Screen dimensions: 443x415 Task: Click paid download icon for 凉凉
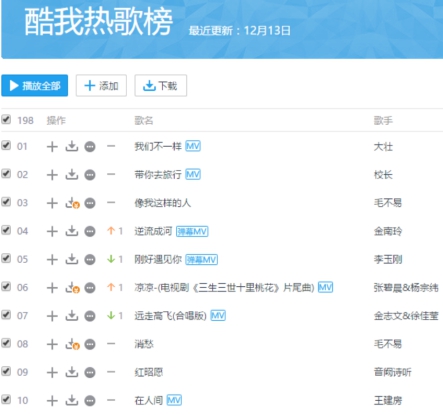[x=72, y=288]
